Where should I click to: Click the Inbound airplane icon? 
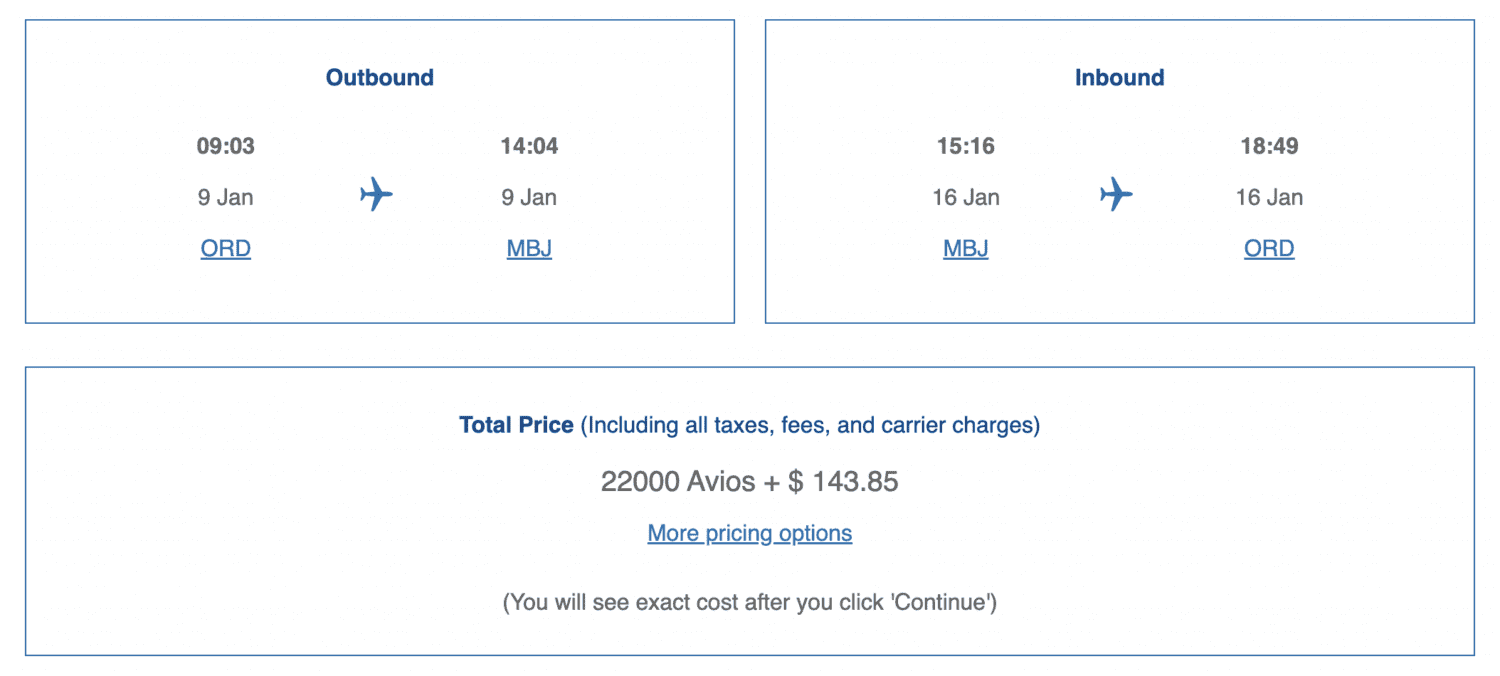pos(1118,196)
